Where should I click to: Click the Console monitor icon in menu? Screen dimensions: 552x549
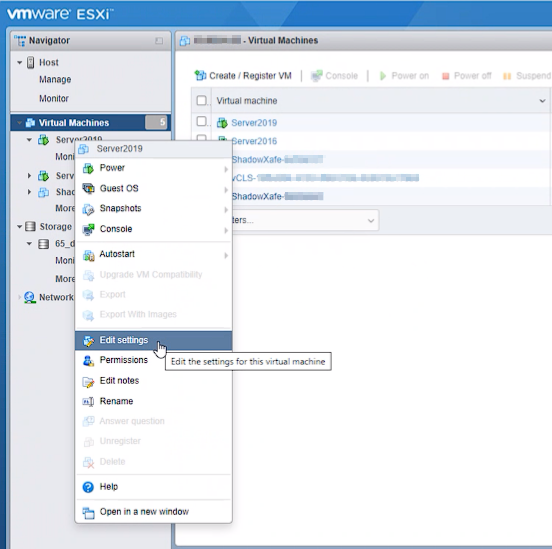point(88,229)
